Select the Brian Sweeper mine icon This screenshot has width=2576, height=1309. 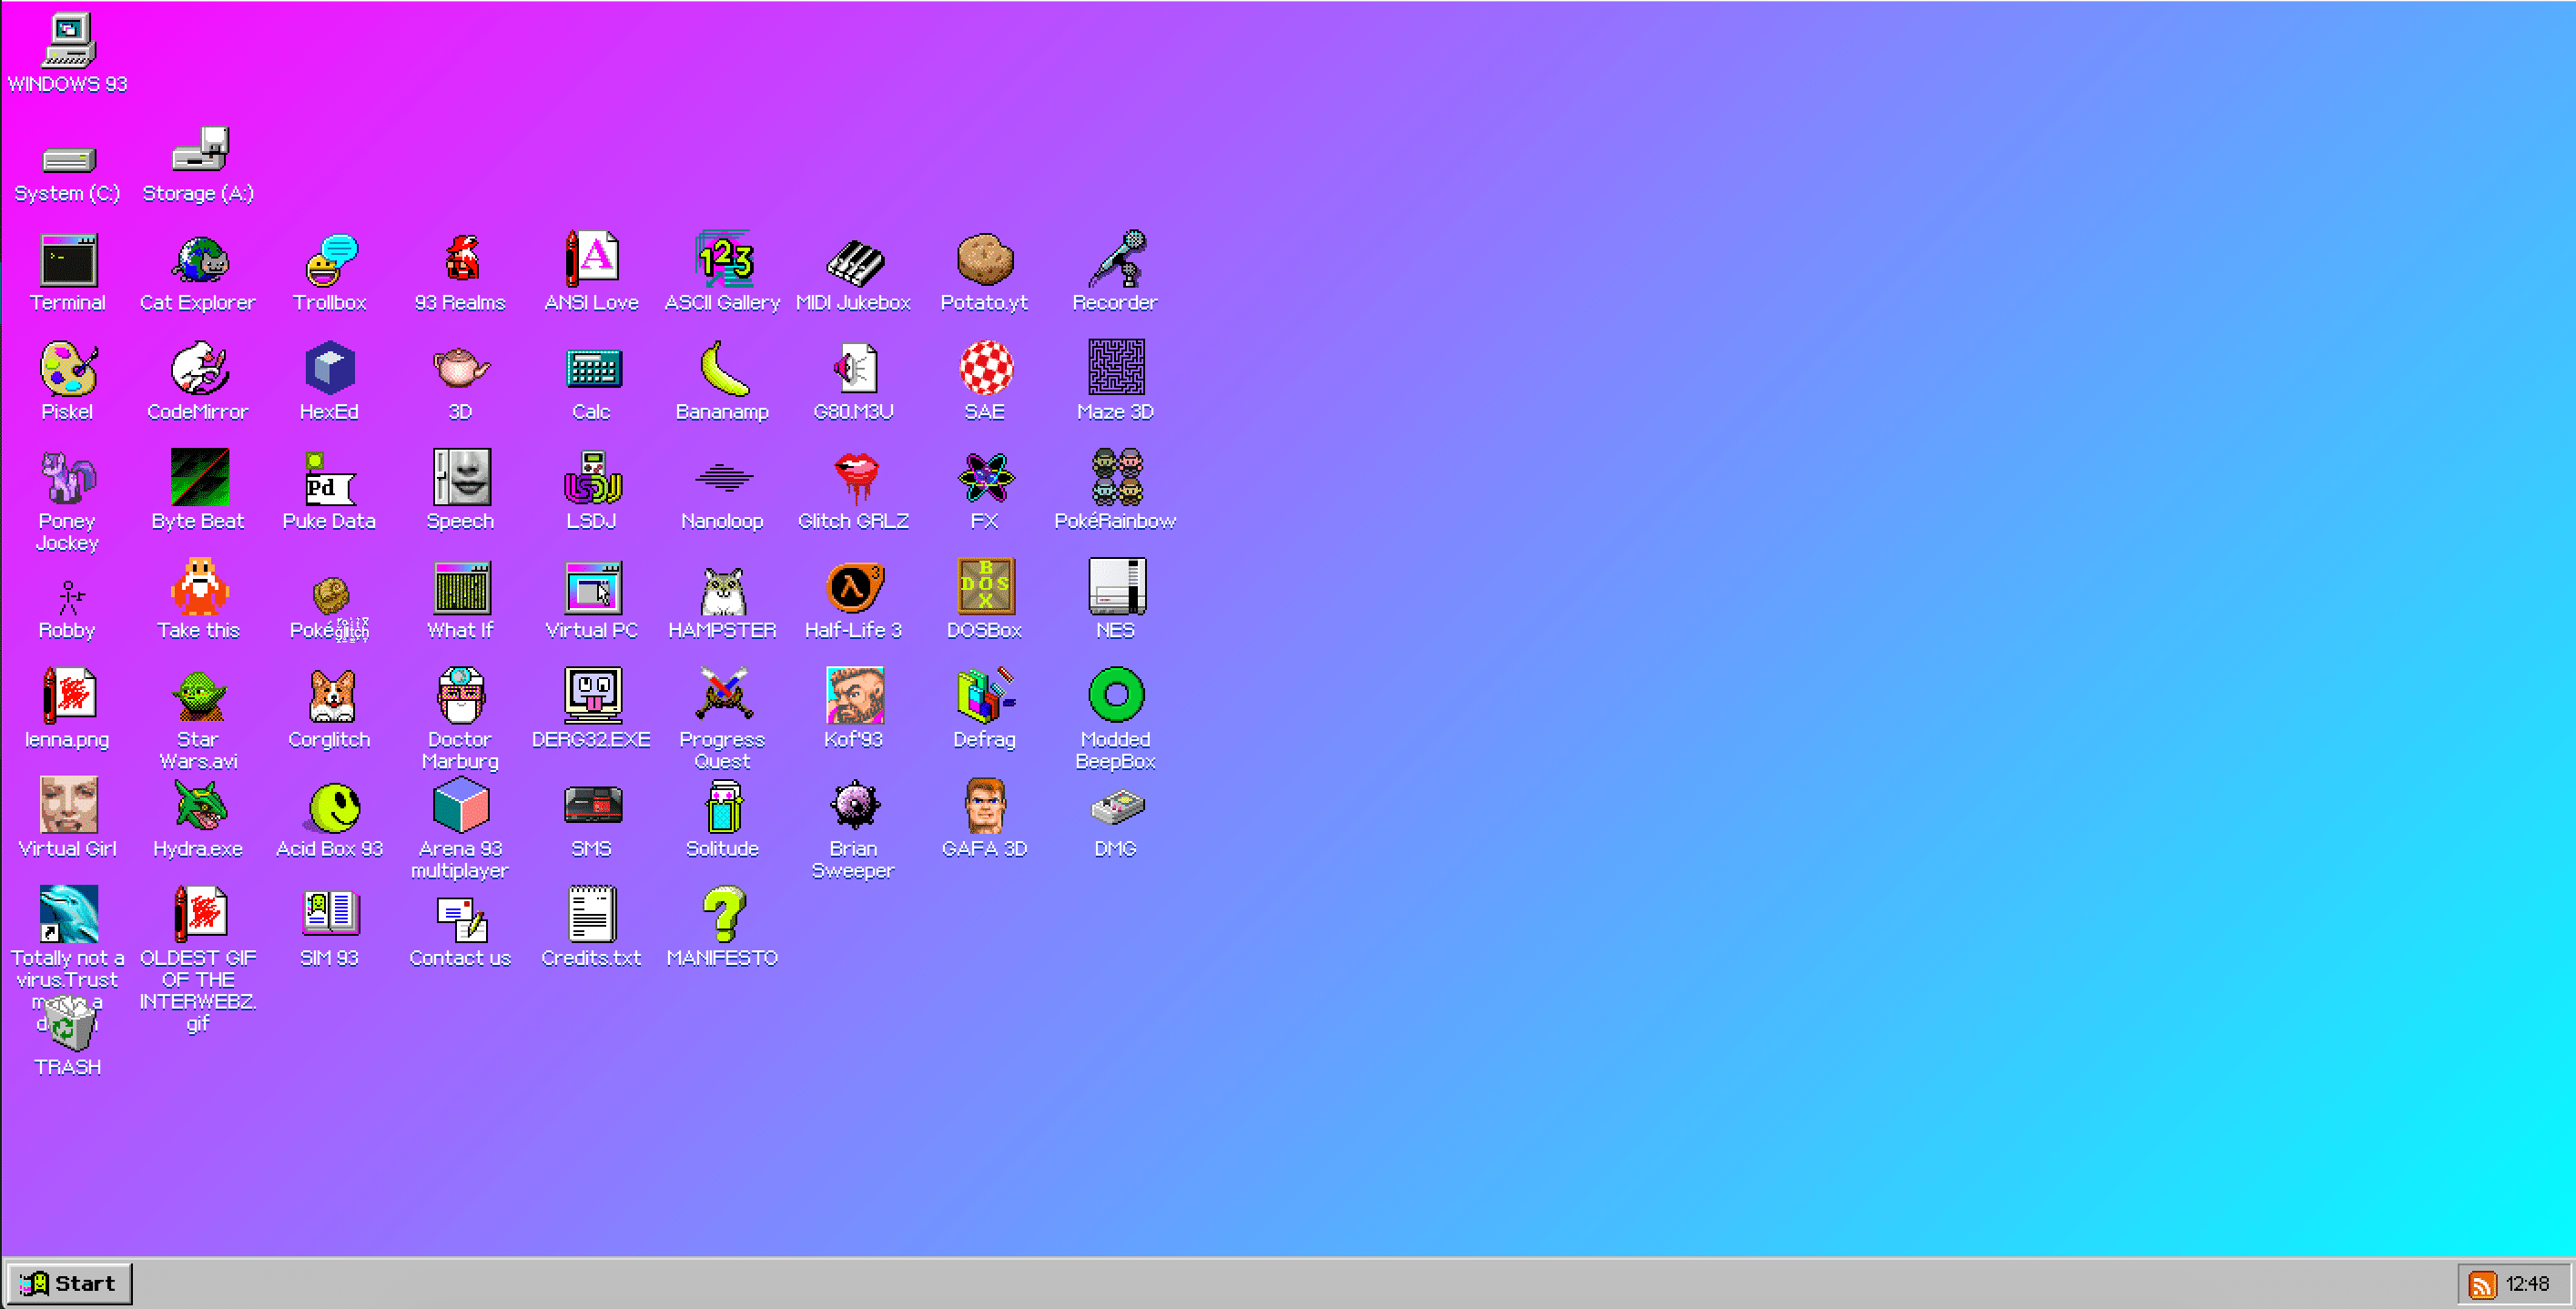(853, 806)
